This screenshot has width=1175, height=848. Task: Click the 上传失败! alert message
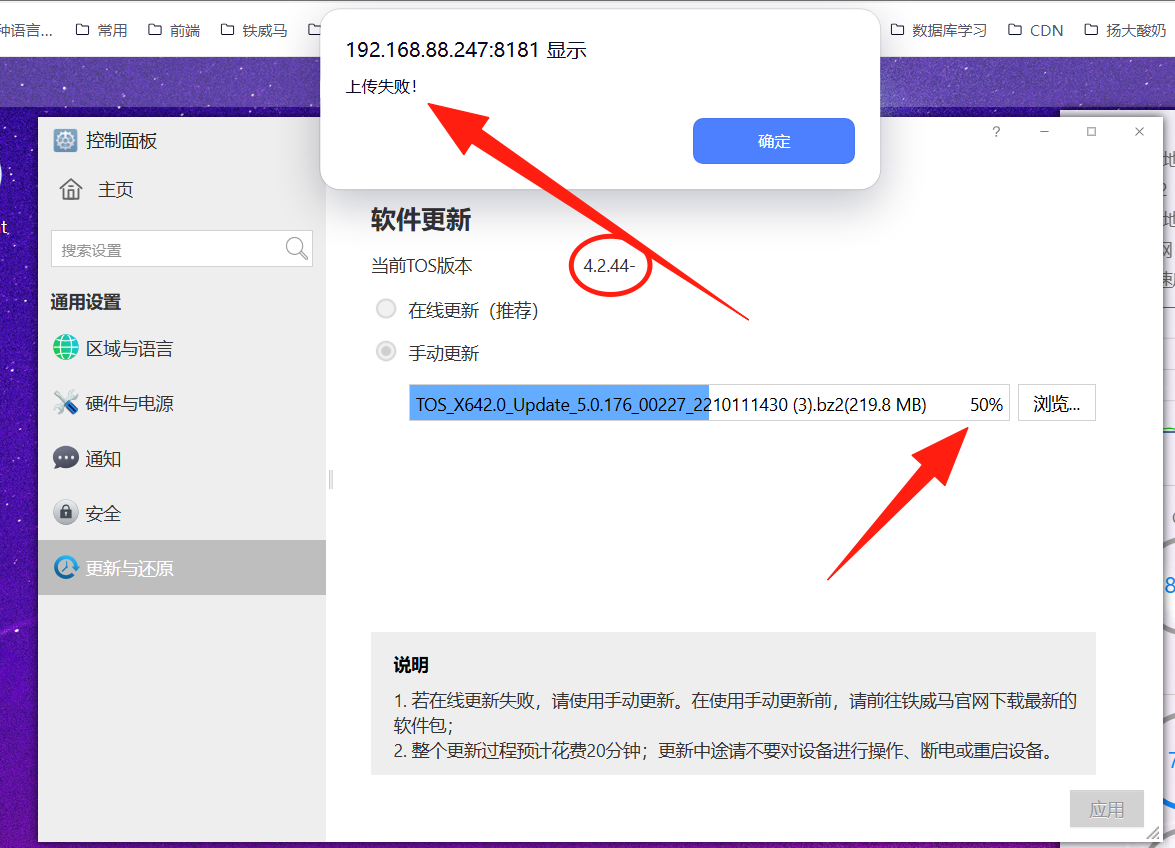point(381,87)
